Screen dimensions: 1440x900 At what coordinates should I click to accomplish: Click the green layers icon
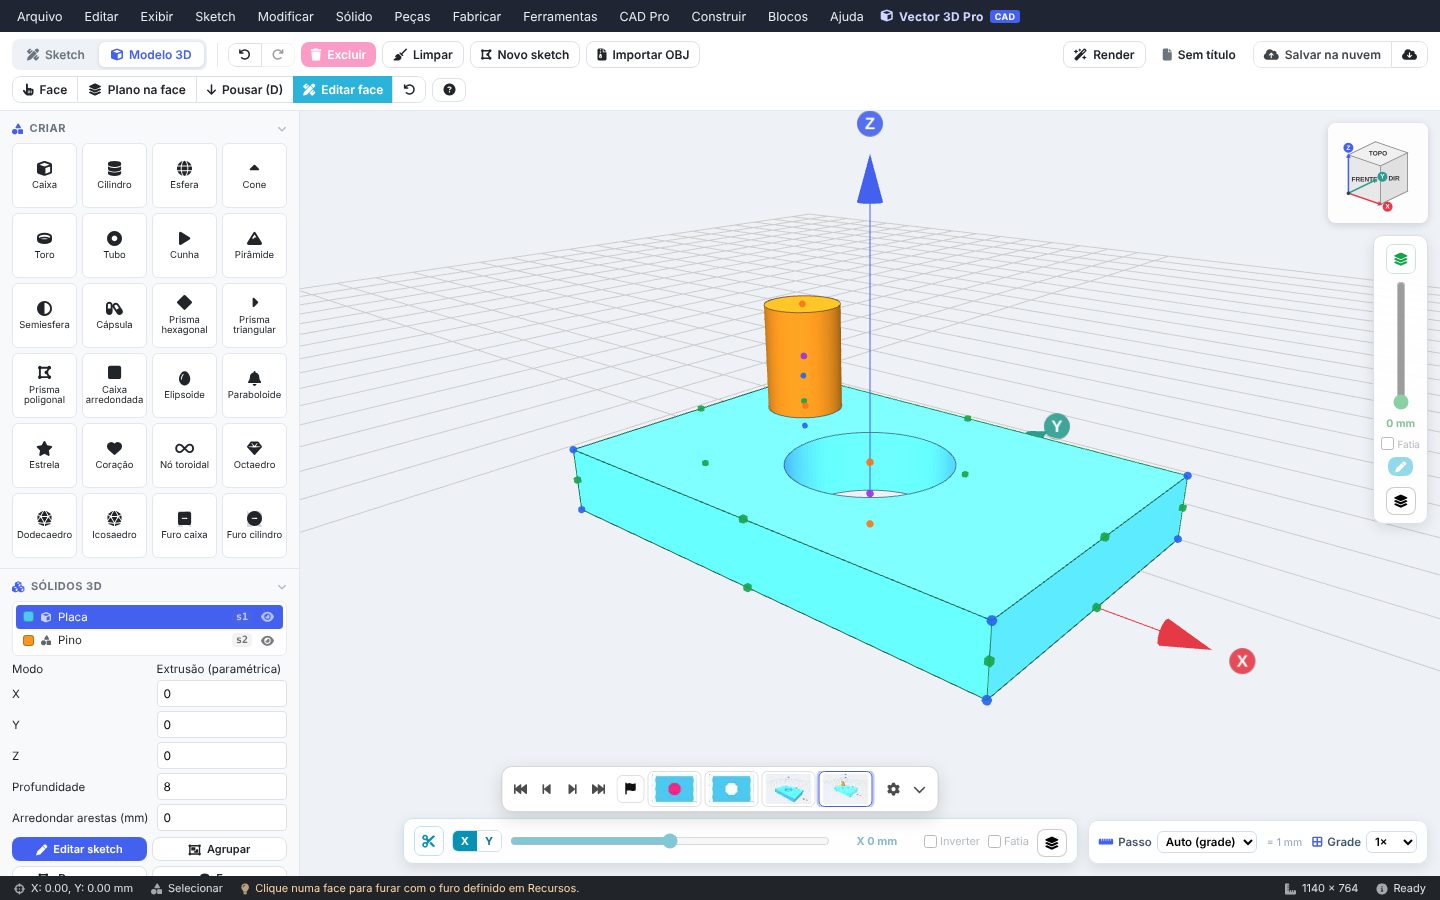pos(1400,259)
